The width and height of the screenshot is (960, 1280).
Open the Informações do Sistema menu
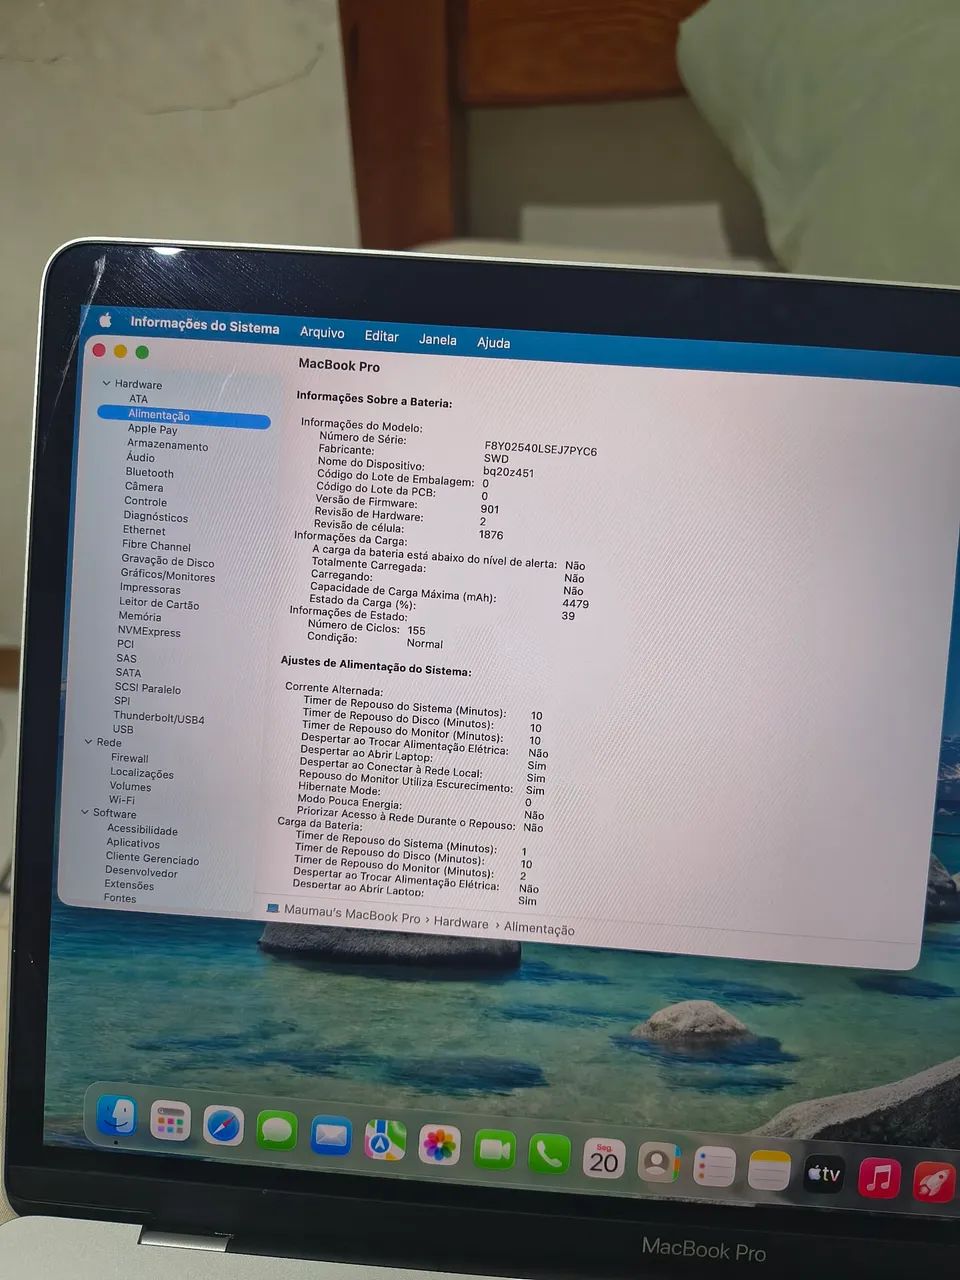(205, 325)
